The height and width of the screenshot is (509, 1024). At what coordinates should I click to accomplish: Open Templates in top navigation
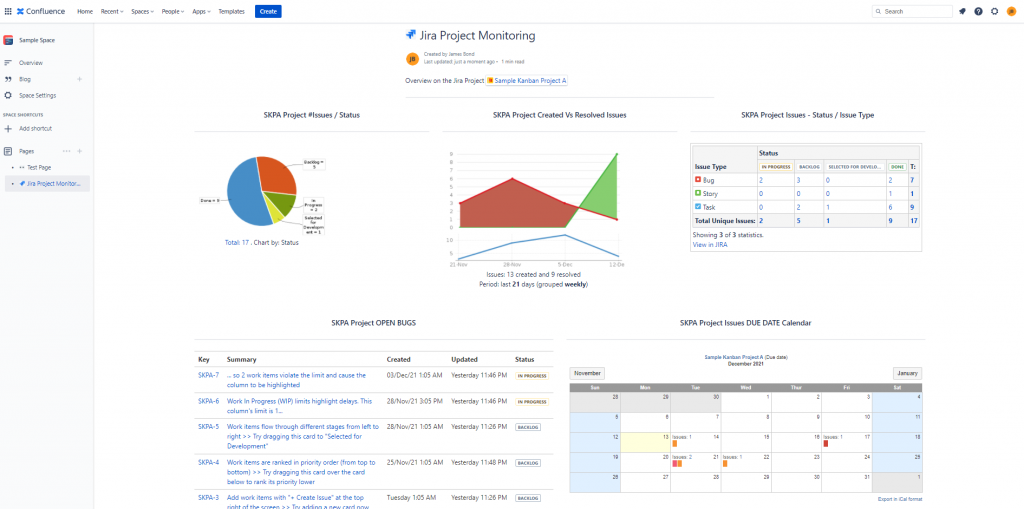(231, 11)
